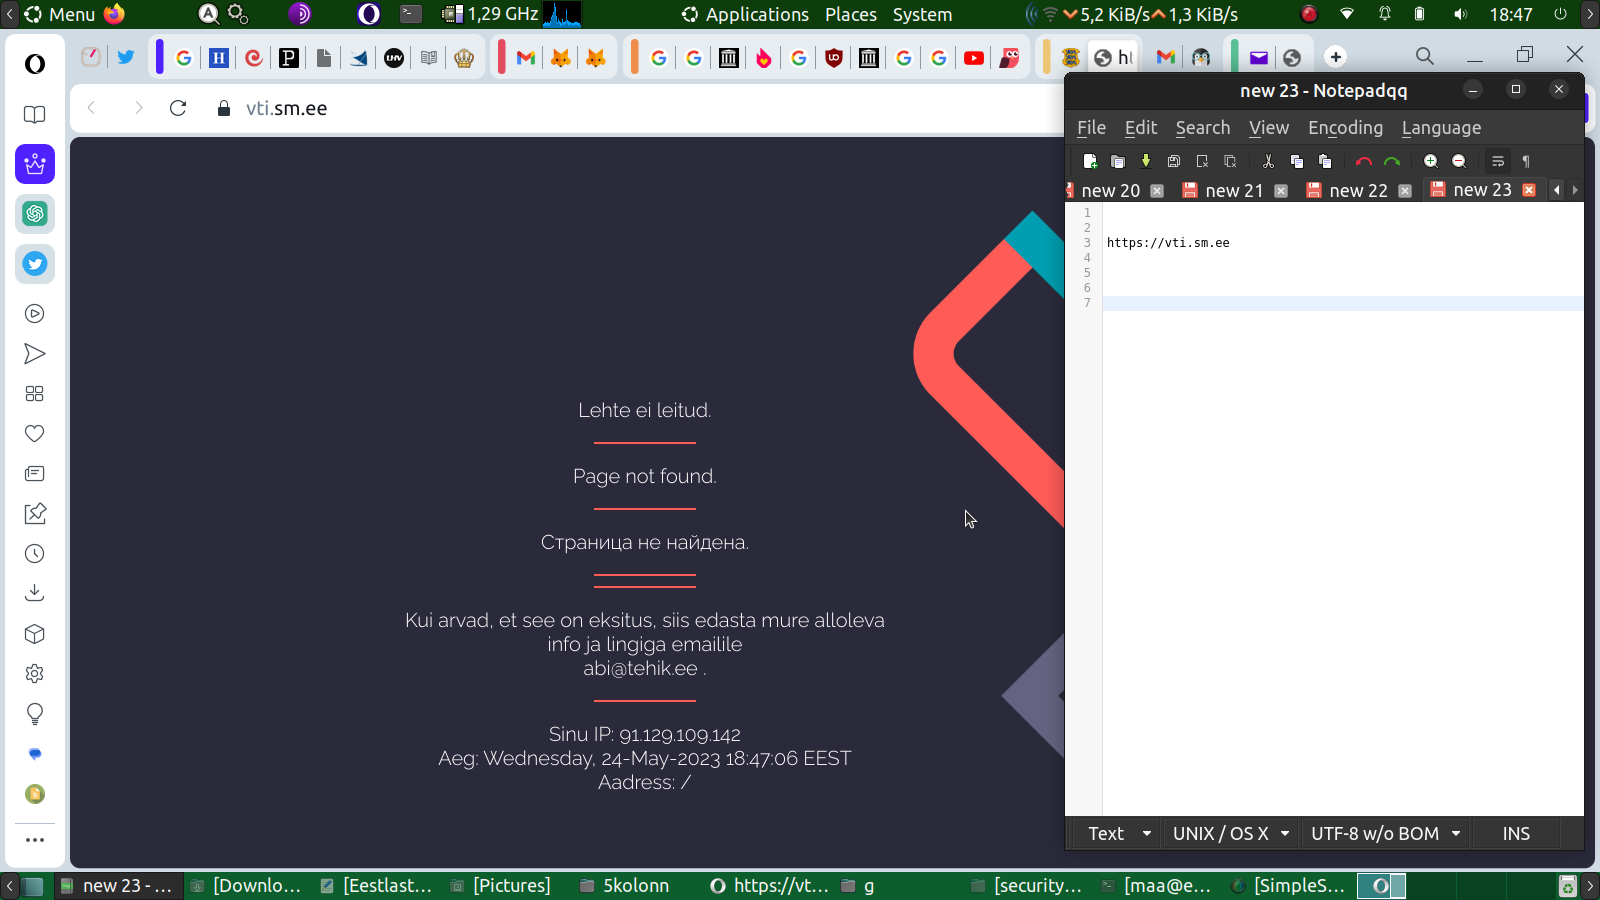Click the green Redo arrow in Notepadqq
1600x900 pixels.
[1392, 161]
